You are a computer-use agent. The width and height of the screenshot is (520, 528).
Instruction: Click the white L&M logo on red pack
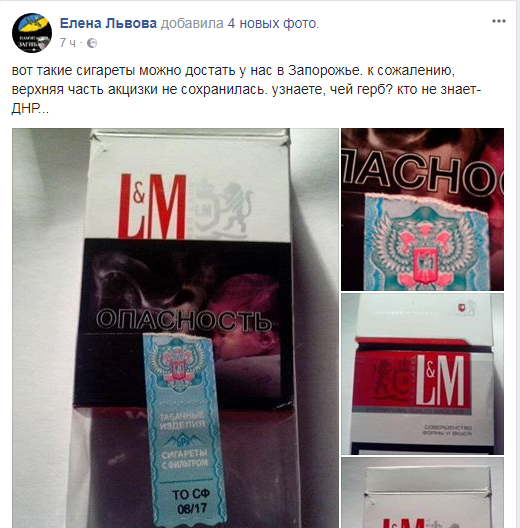point(440,380)
